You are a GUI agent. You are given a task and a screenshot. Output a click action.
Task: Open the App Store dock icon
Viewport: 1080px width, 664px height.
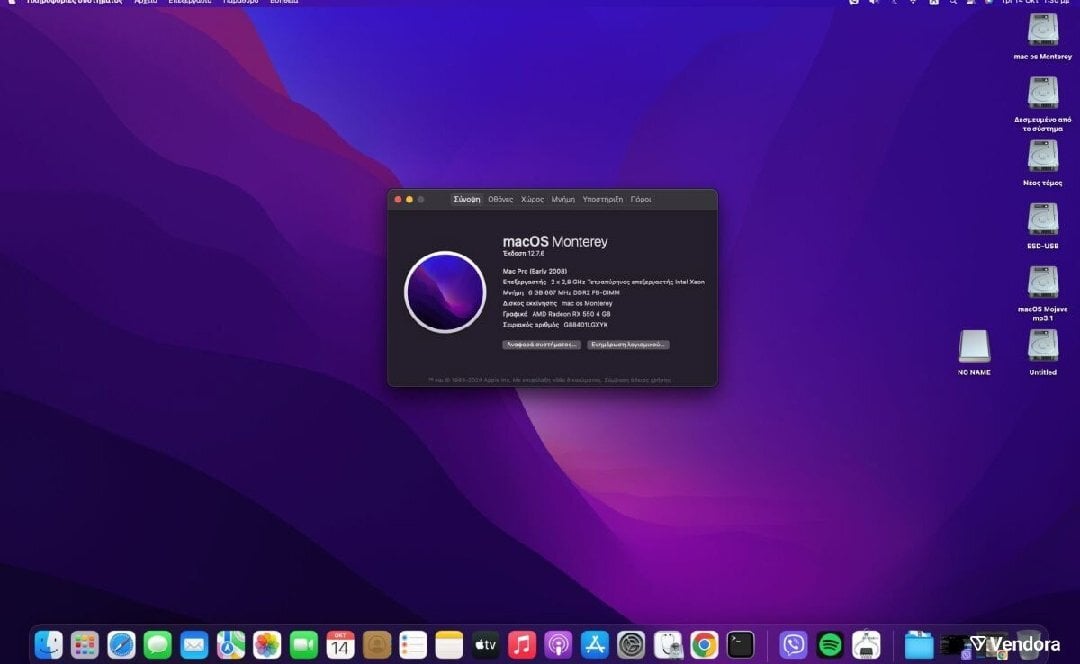pos(595,645)
